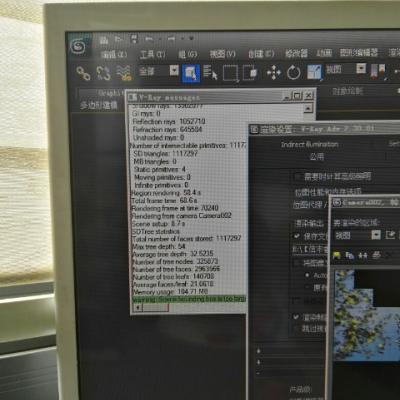Select the Auto radio button
This screenshot has width=400, height=400.
(307, 275)
